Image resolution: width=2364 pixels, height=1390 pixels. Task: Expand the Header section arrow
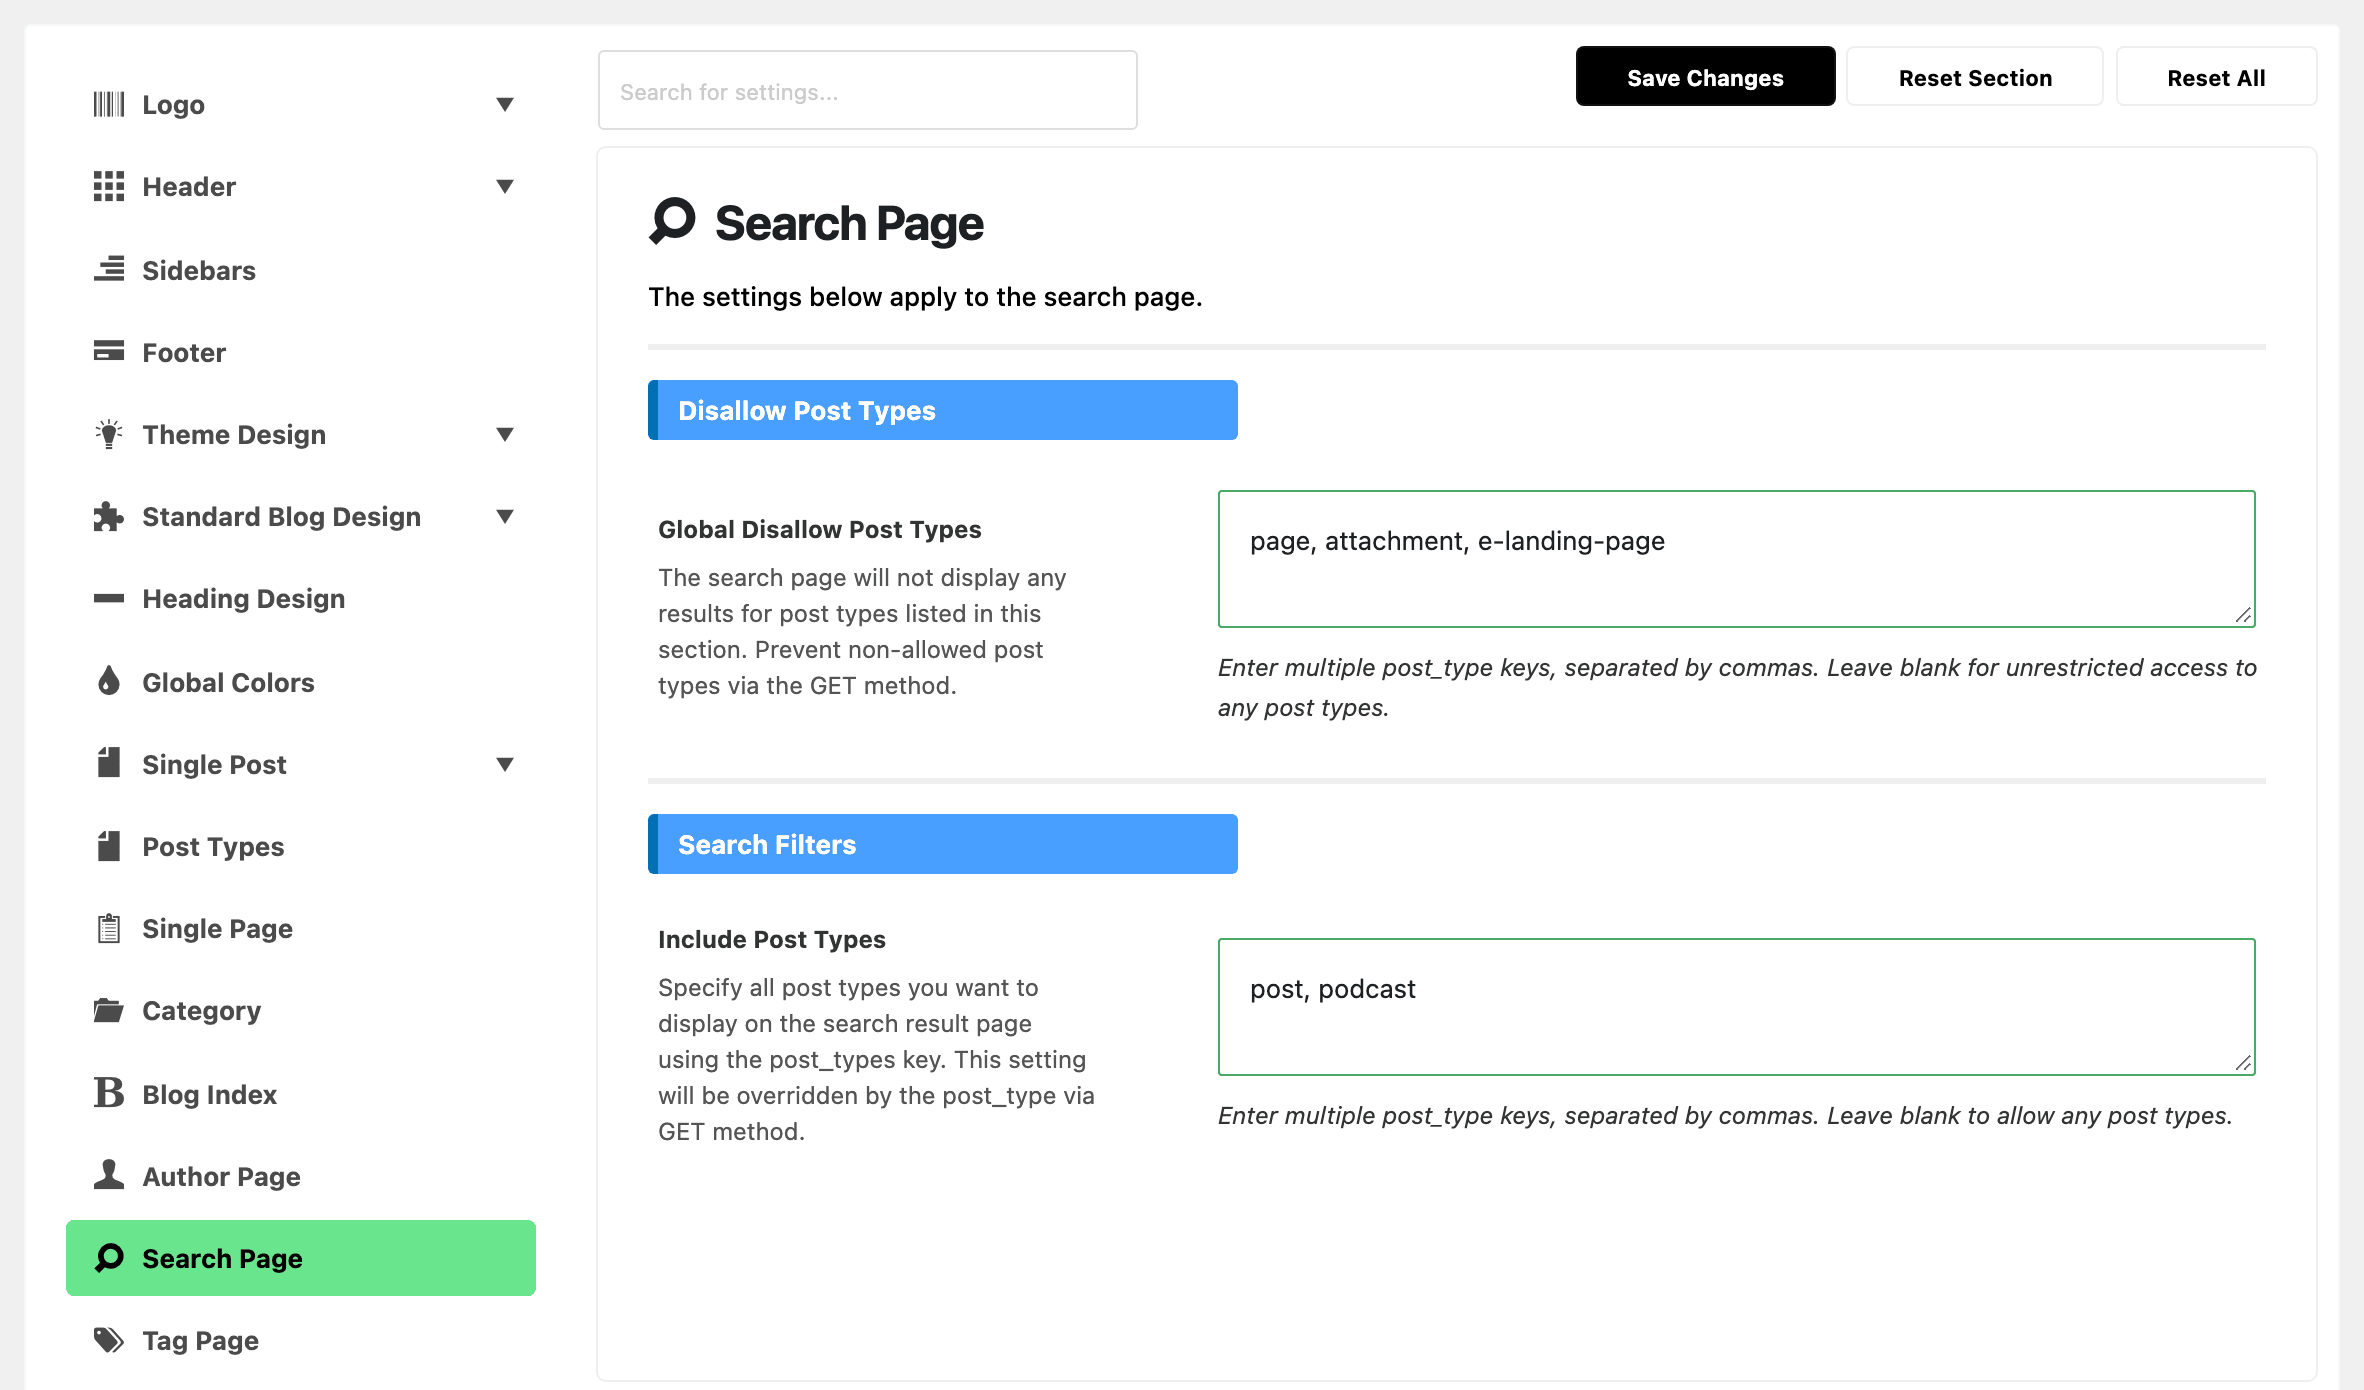[505, 186]
